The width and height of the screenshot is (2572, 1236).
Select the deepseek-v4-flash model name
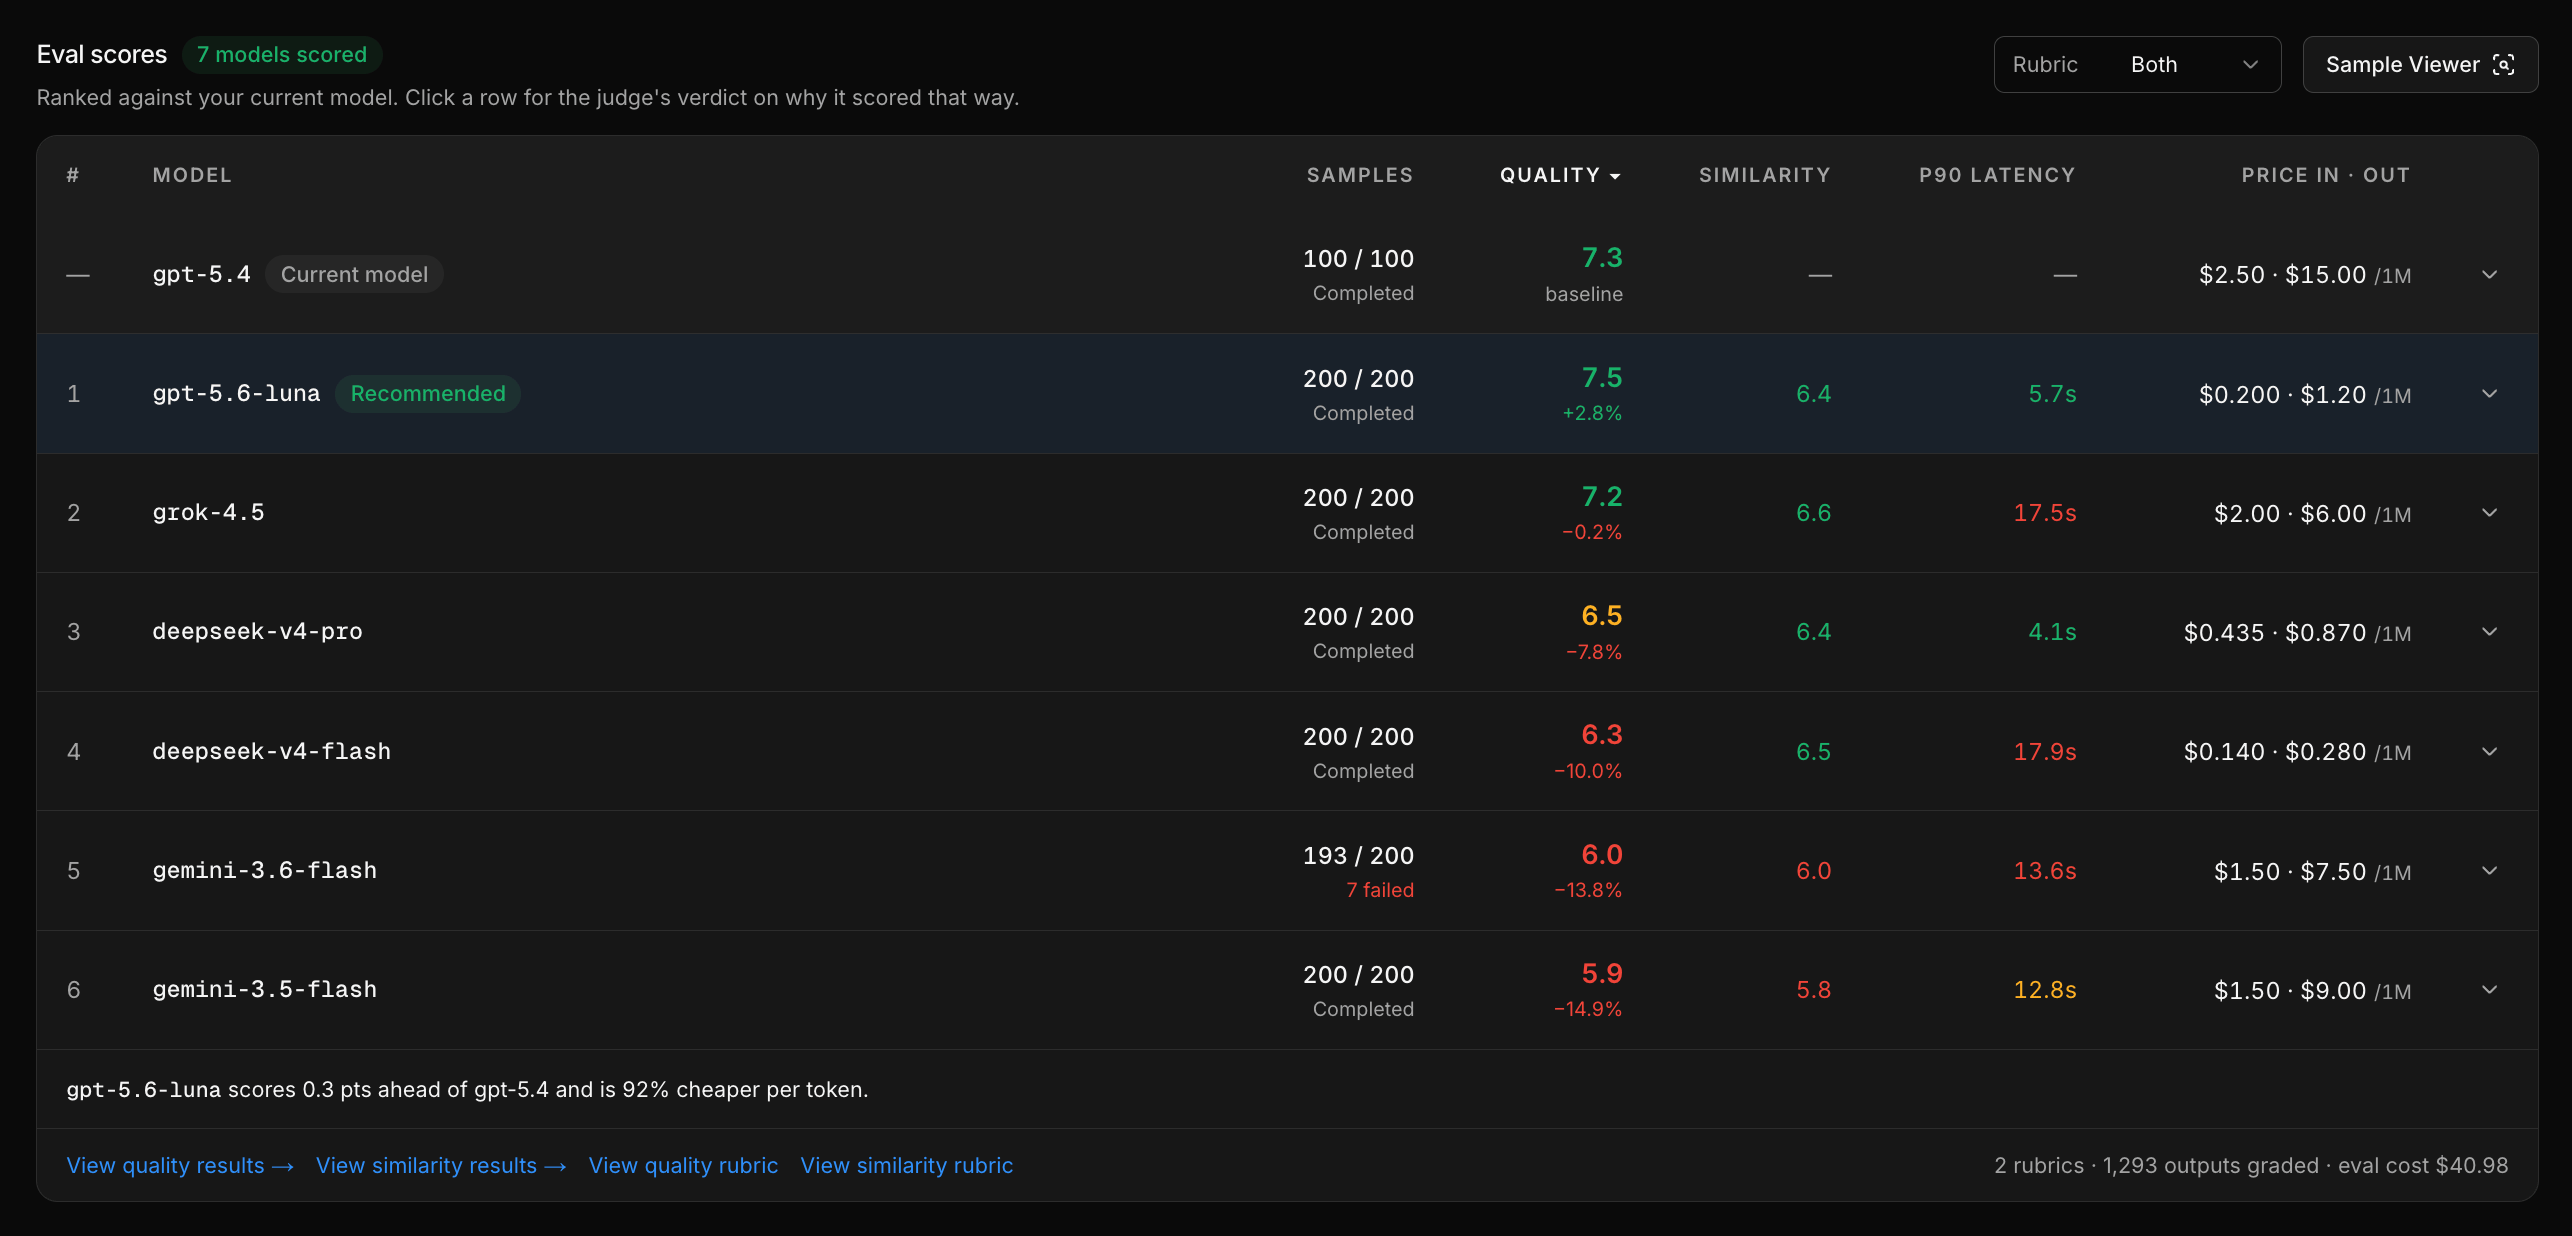tap(271, 751)
